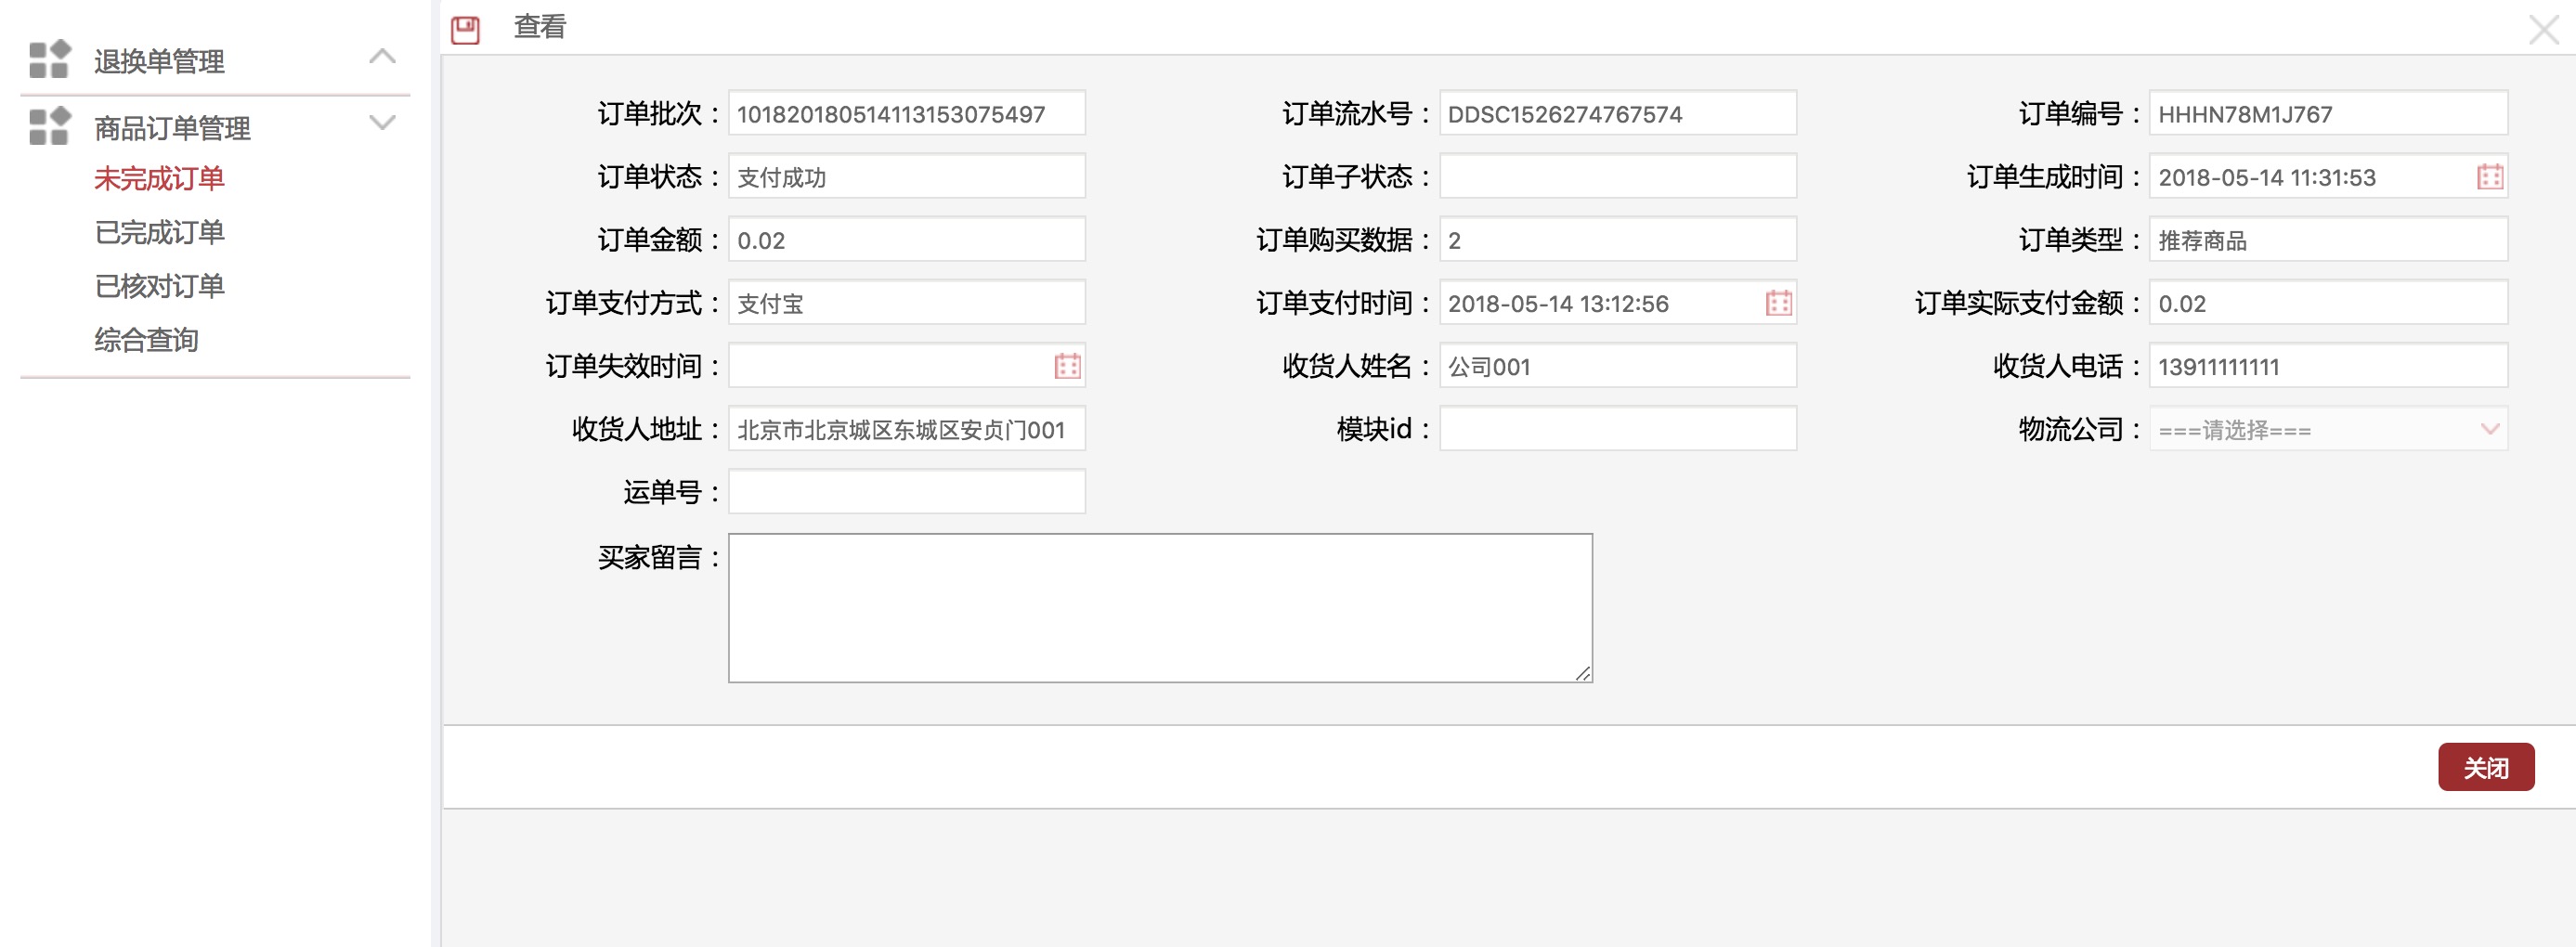Click the 订单实际支付金额 field

tap(2328, 303)
